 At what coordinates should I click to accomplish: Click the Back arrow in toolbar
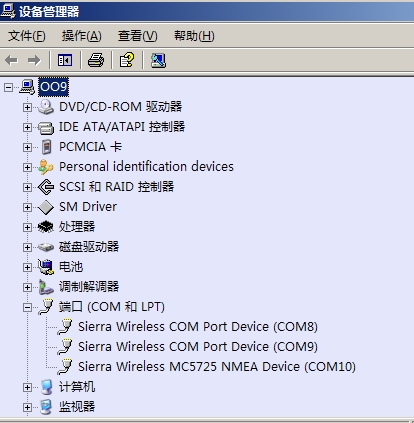coord(12,60)
